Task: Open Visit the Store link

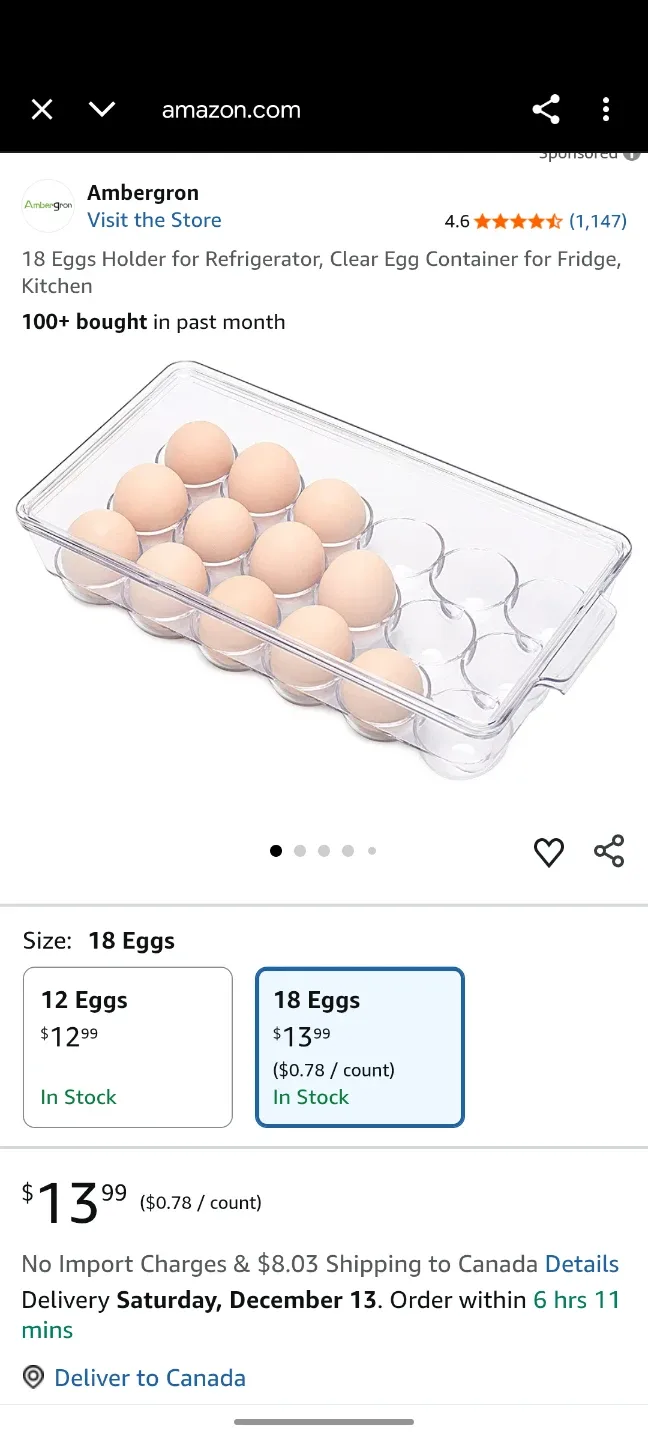Action: pyautogui.click(x=154, y=219)
